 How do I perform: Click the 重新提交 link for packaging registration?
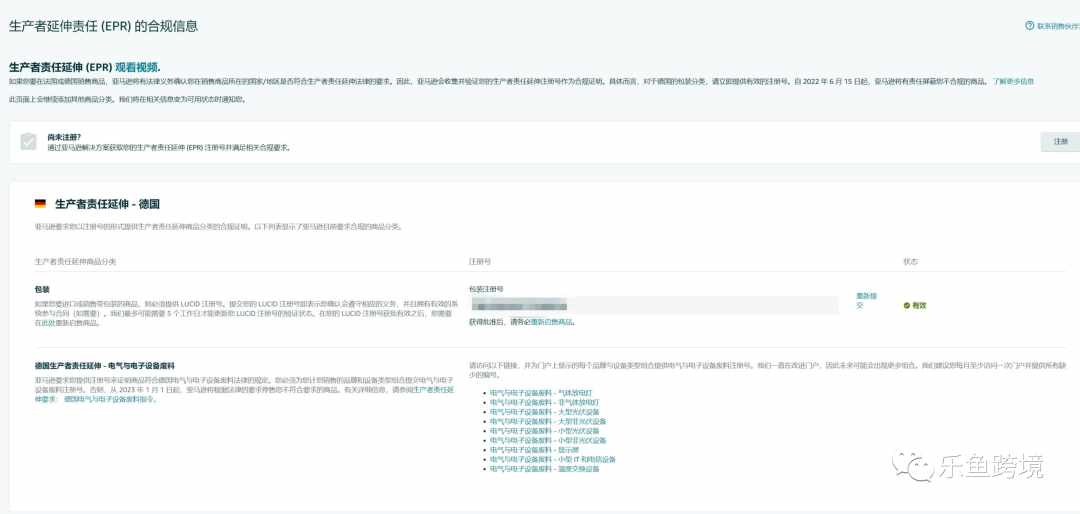click(x=866, y=300)
